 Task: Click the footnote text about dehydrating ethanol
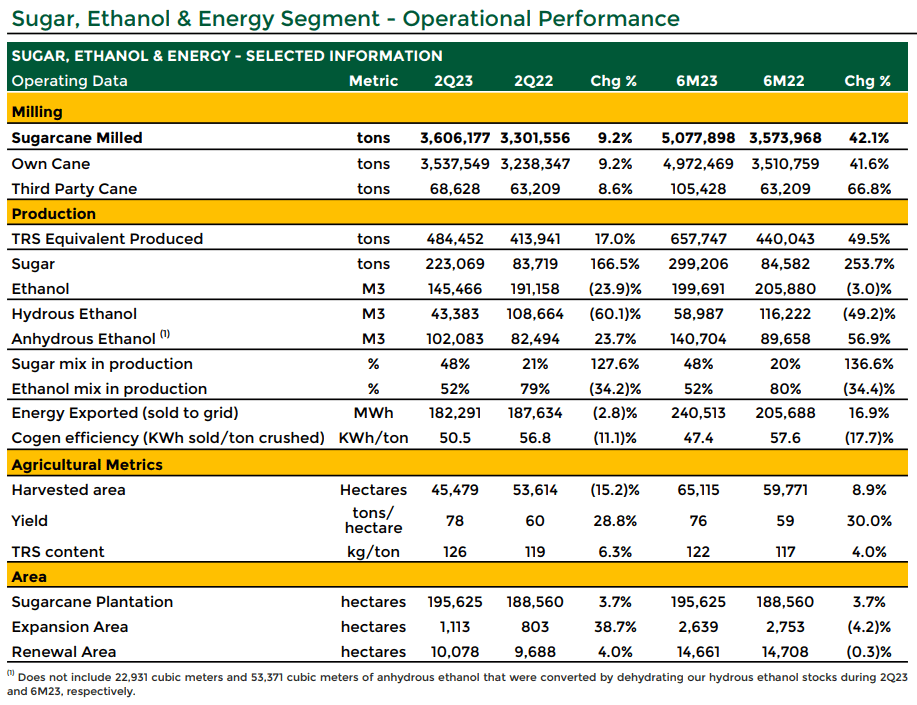457,684
